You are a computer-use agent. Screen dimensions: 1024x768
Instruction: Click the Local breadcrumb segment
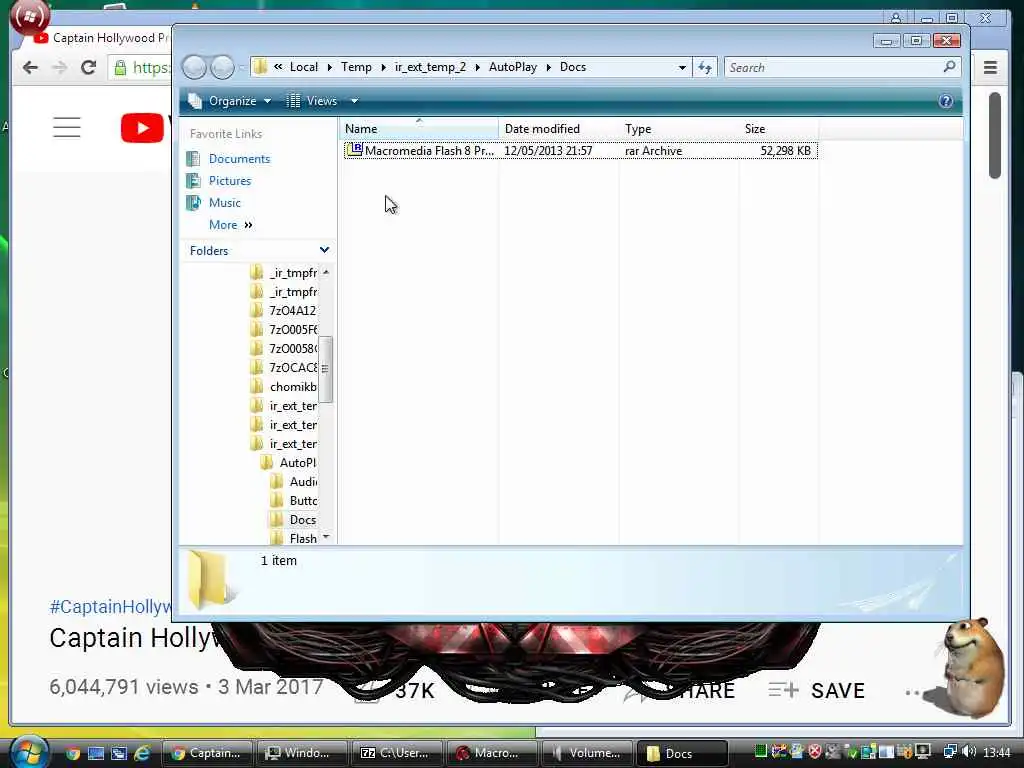(x=304, y=67)
